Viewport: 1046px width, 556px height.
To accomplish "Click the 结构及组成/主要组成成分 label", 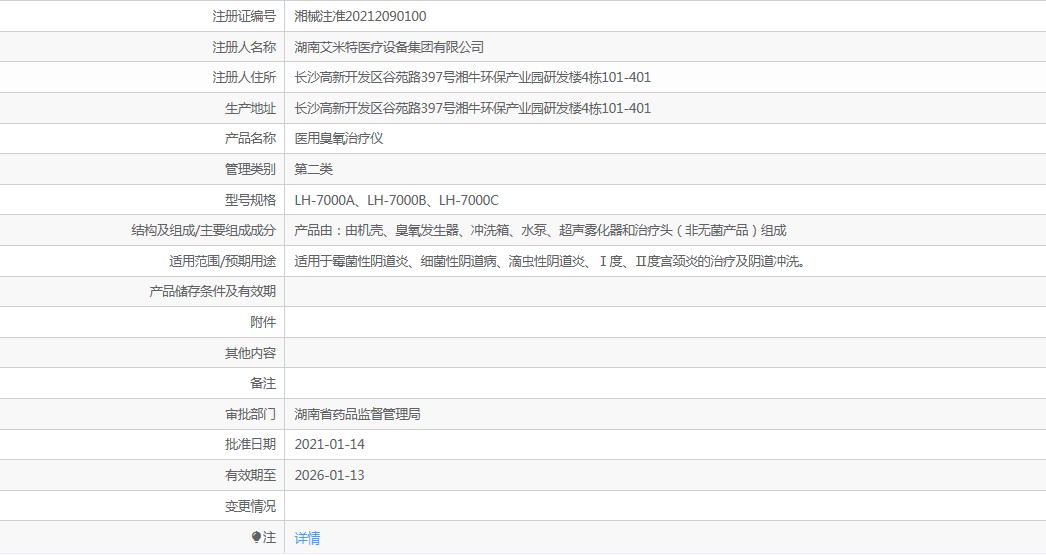I will point(203,230).
